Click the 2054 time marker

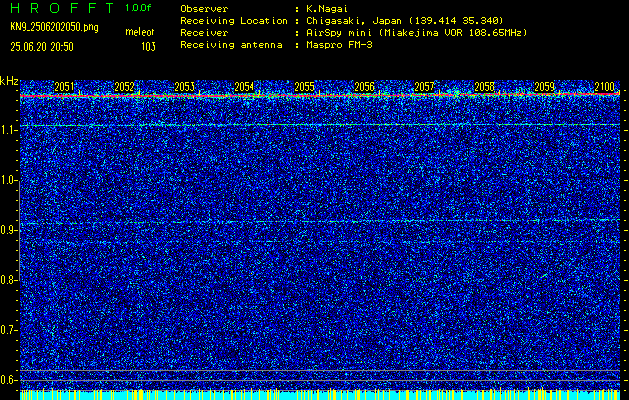[x=244, y=87]
